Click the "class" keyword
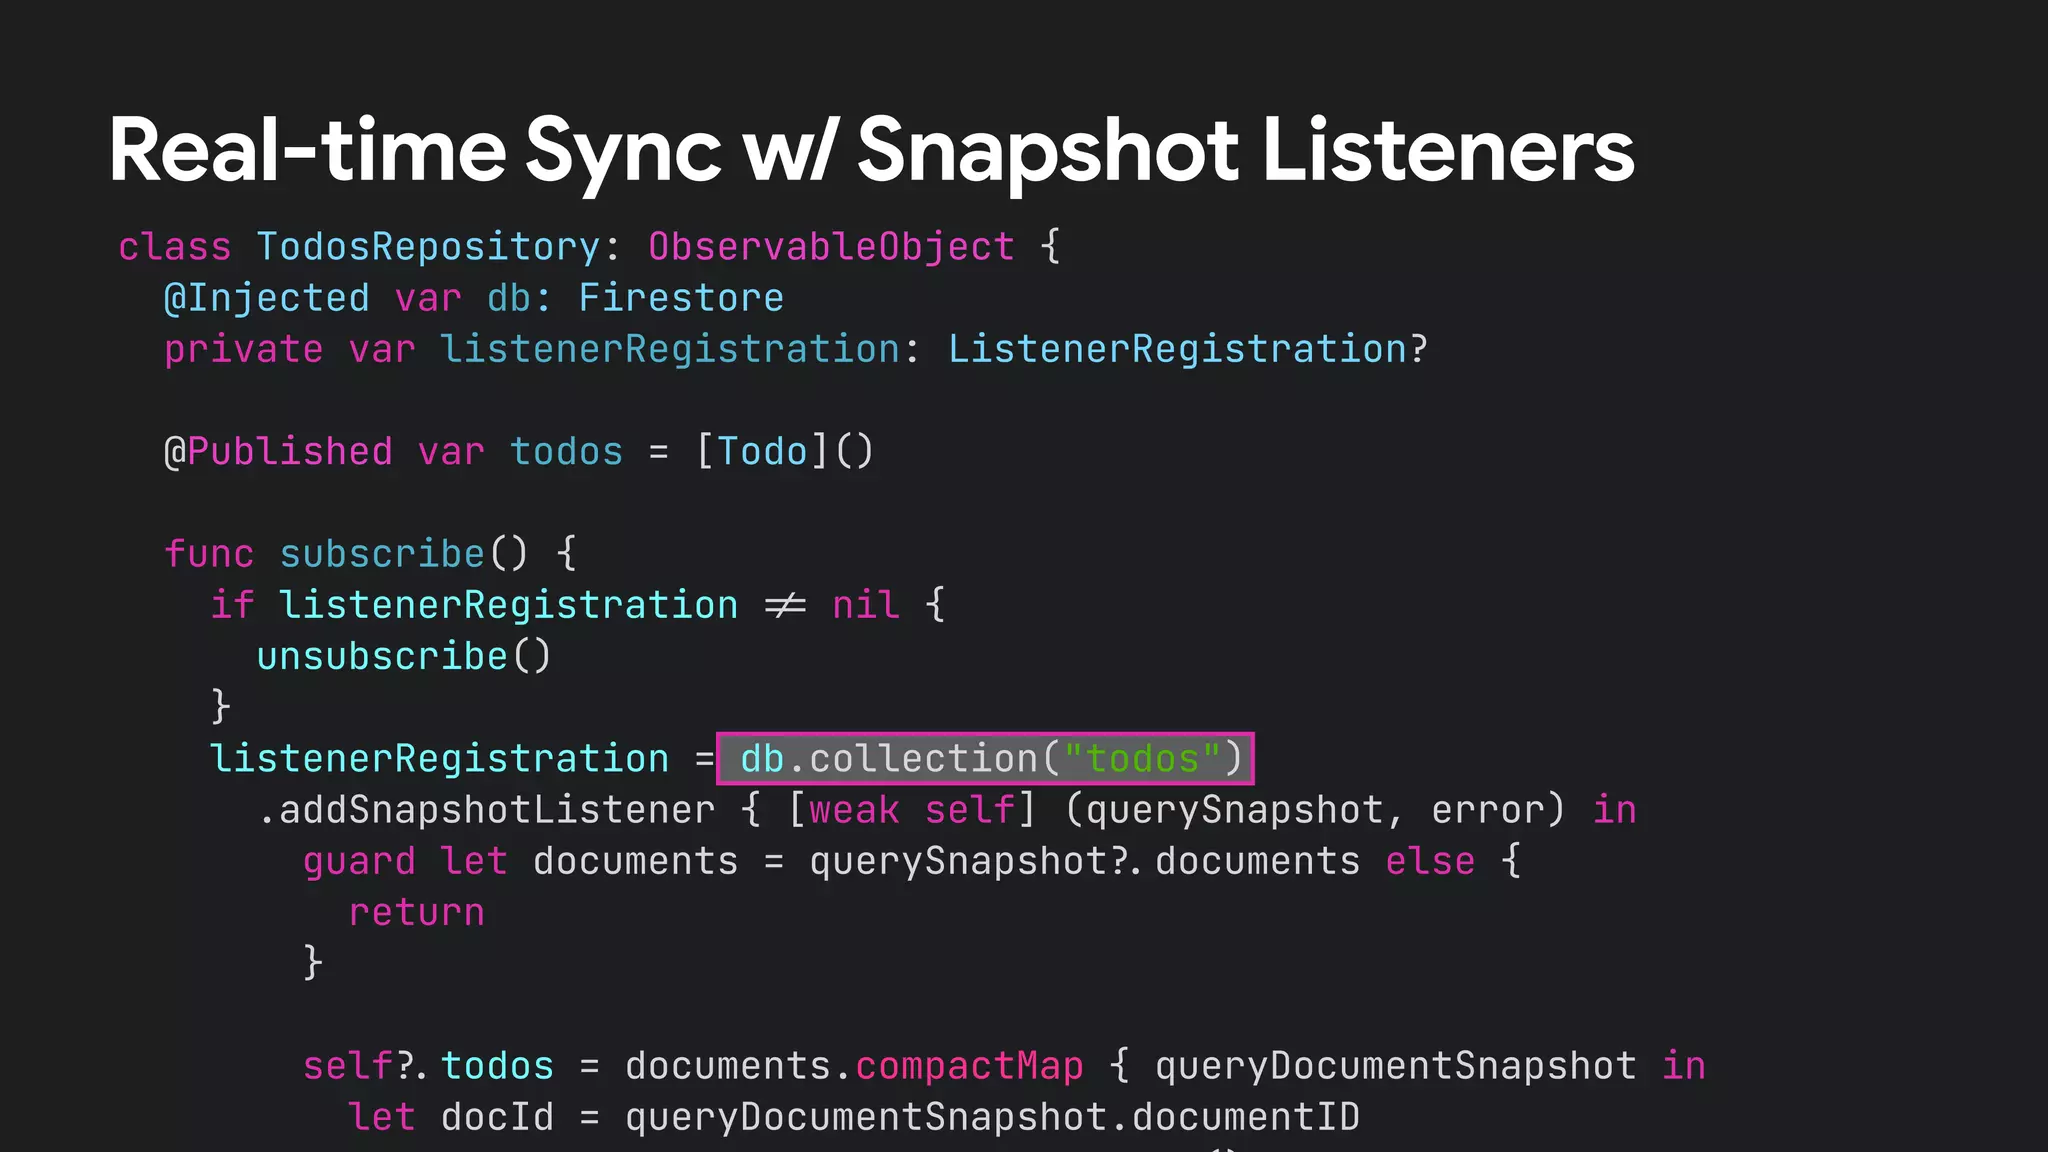The image size is (2048, 1152). click(x=175, y=246)
